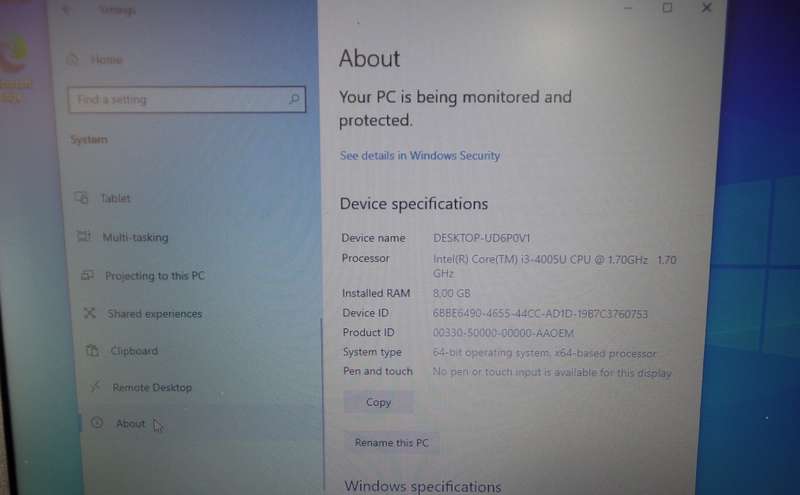Click the Rename this PC button

[x=392, y=442]
